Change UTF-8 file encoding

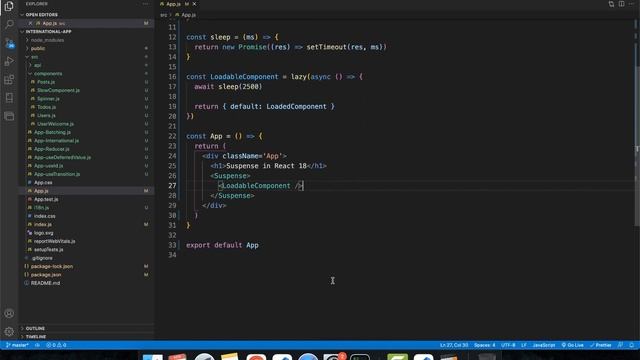[x=508, y=345]
